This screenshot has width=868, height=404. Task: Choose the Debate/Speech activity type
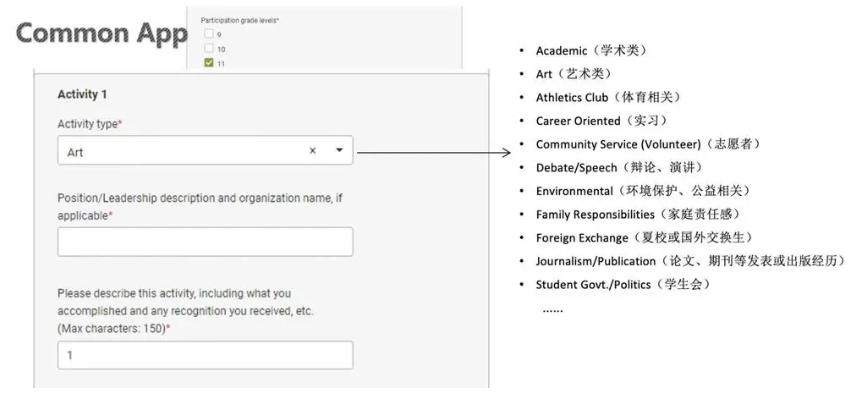(x=617, y=167)
